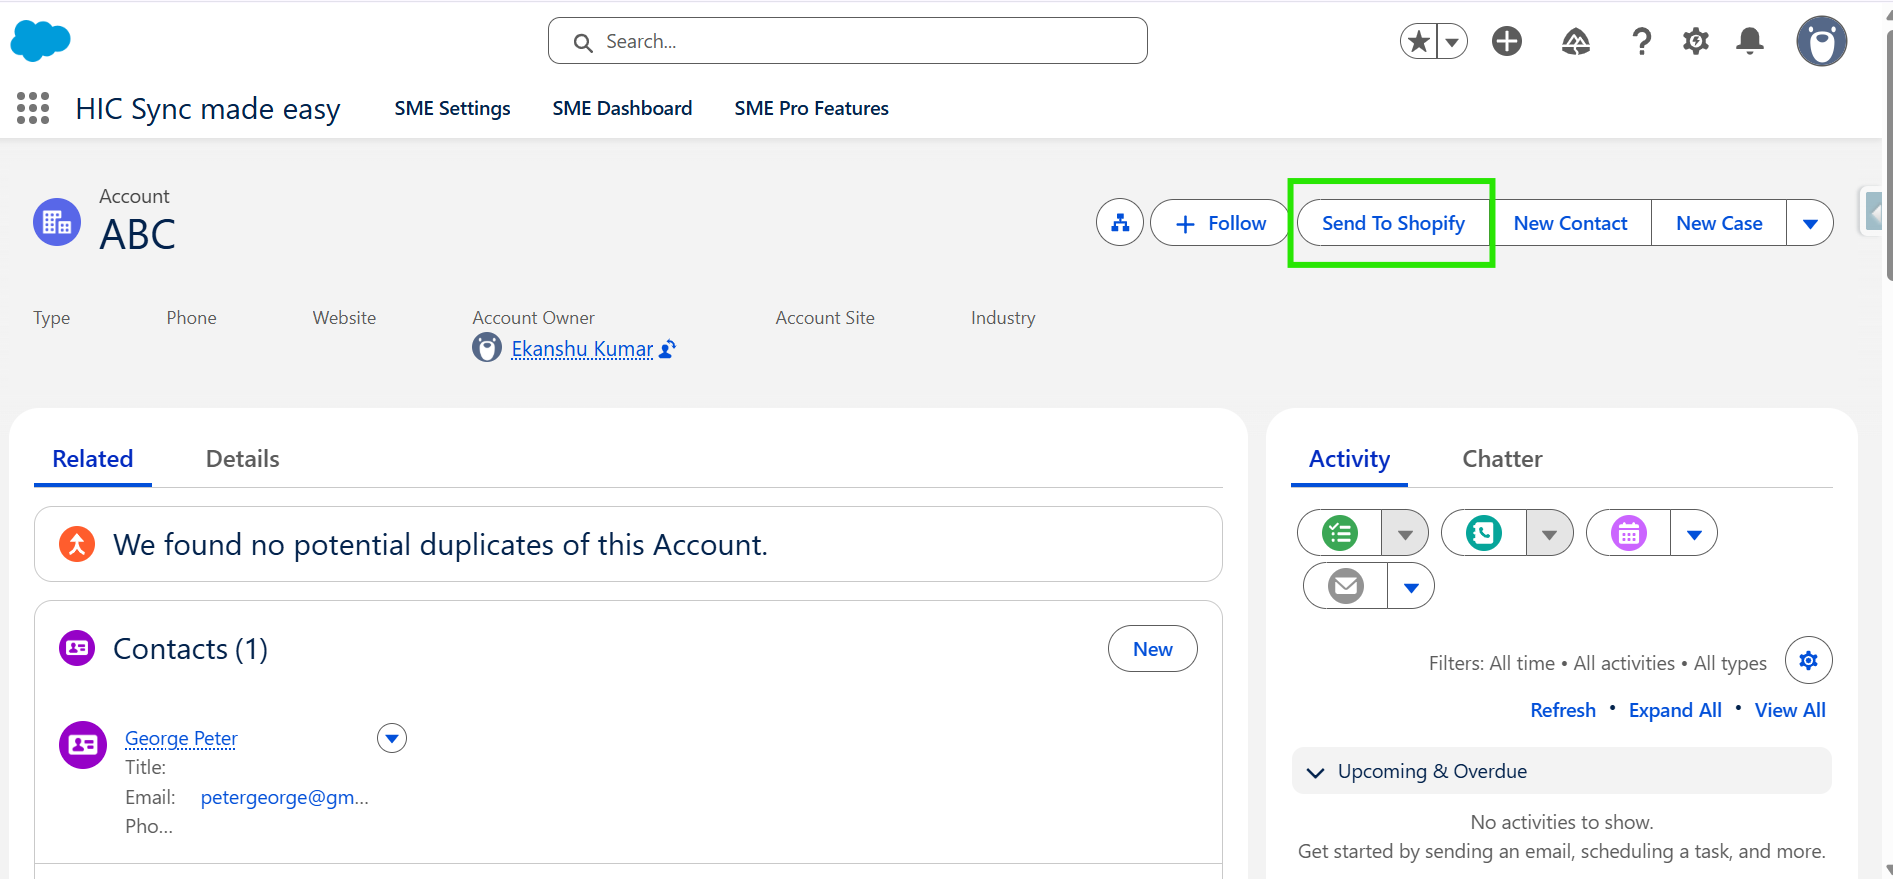Show more account actions dropdown

point(1810,223)
